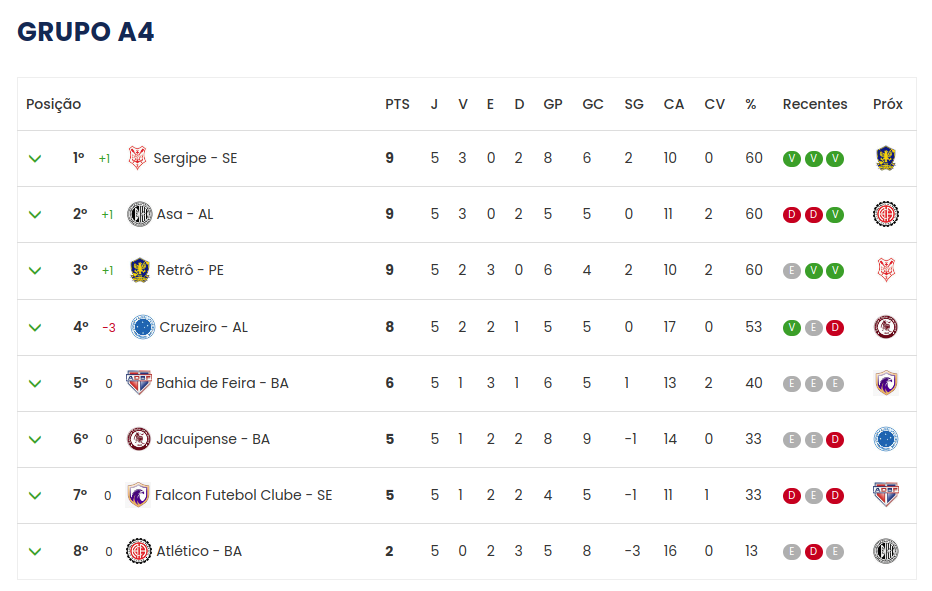Open the Retrô - PE team name
This screenshot has width=932, height=591.
[190, 271]
